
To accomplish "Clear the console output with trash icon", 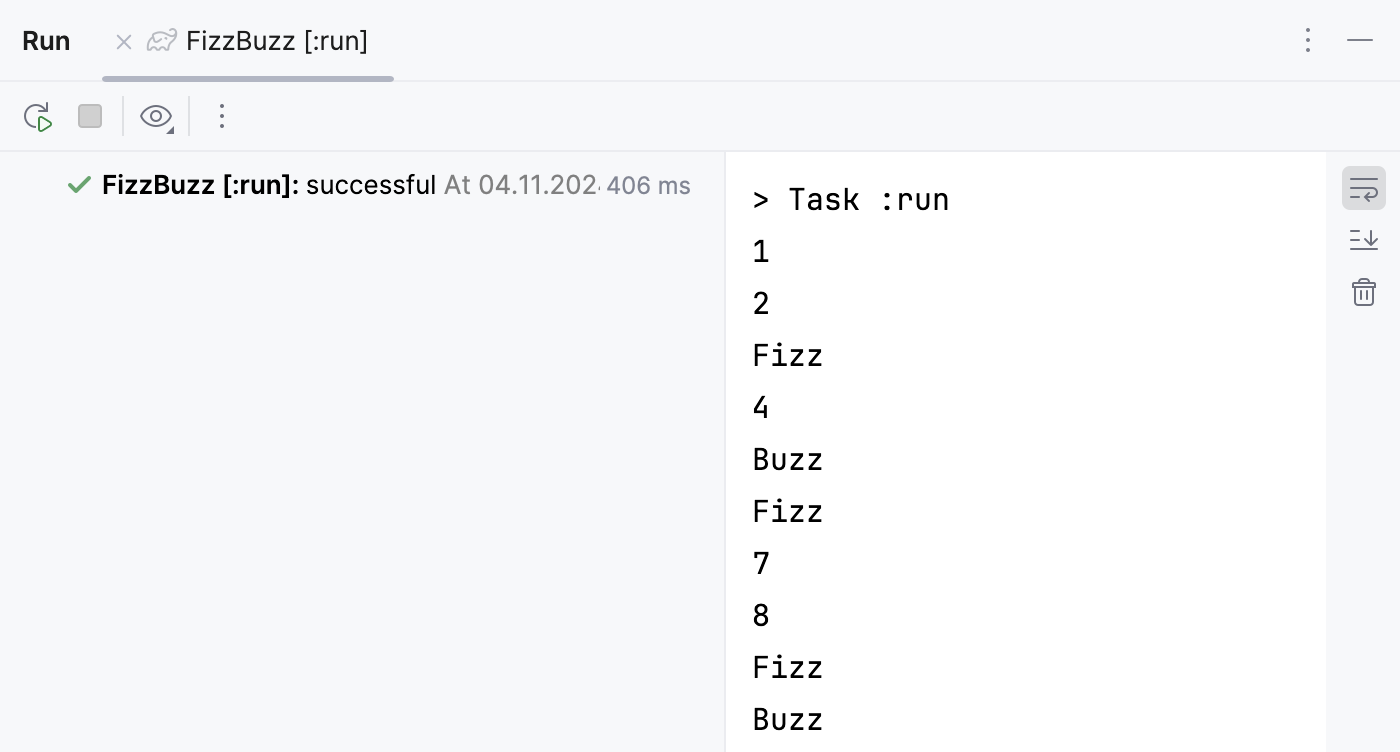I will click(x=1364, y=292).
